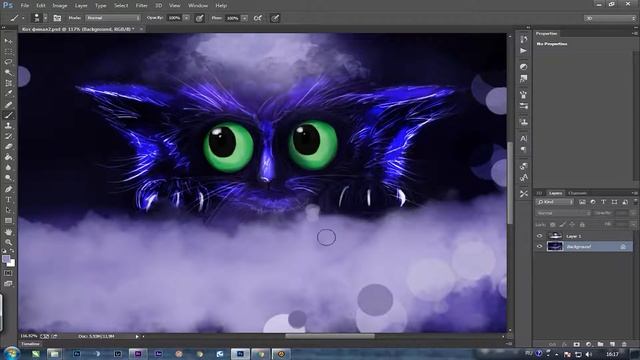
Task: Toggle pressure for opacity button
Action: coord(200,18)
